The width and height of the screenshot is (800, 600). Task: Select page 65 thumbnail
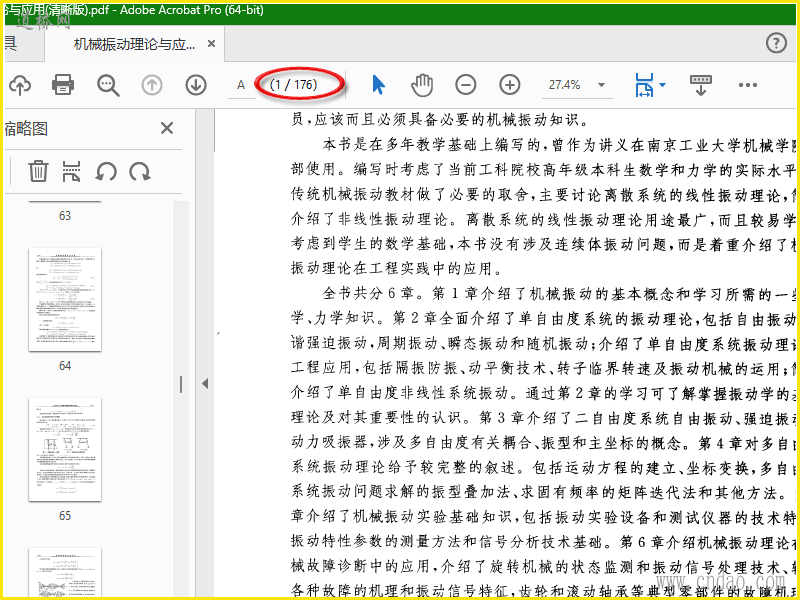click(x=65, y=449)
